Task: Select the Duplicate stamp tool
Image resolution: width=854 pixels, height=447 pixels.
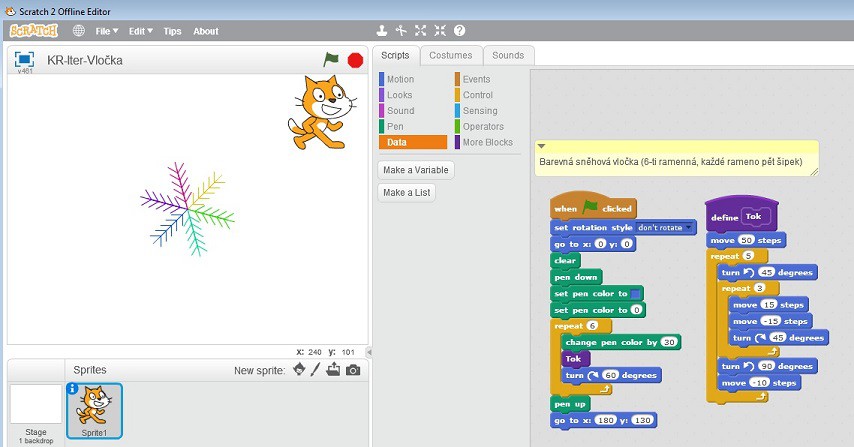Action: 382,30
